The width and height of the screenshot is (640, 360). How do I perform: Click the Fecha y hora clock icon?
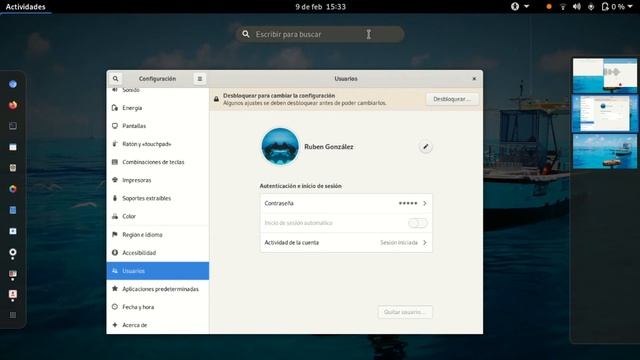(x=115, y=307)
